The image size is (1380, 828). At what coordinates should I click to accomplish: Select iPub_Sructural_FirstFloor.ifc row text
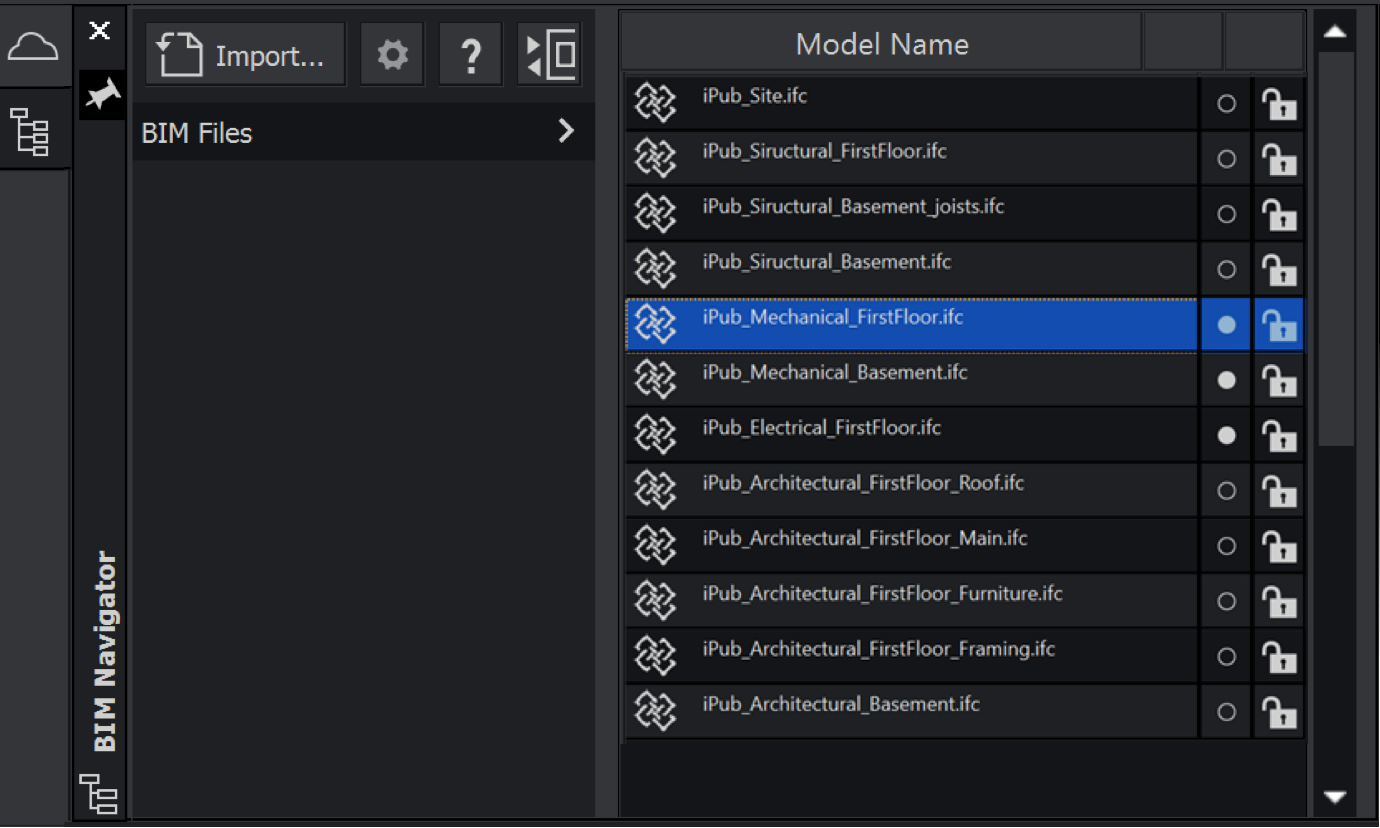[825, 152]
